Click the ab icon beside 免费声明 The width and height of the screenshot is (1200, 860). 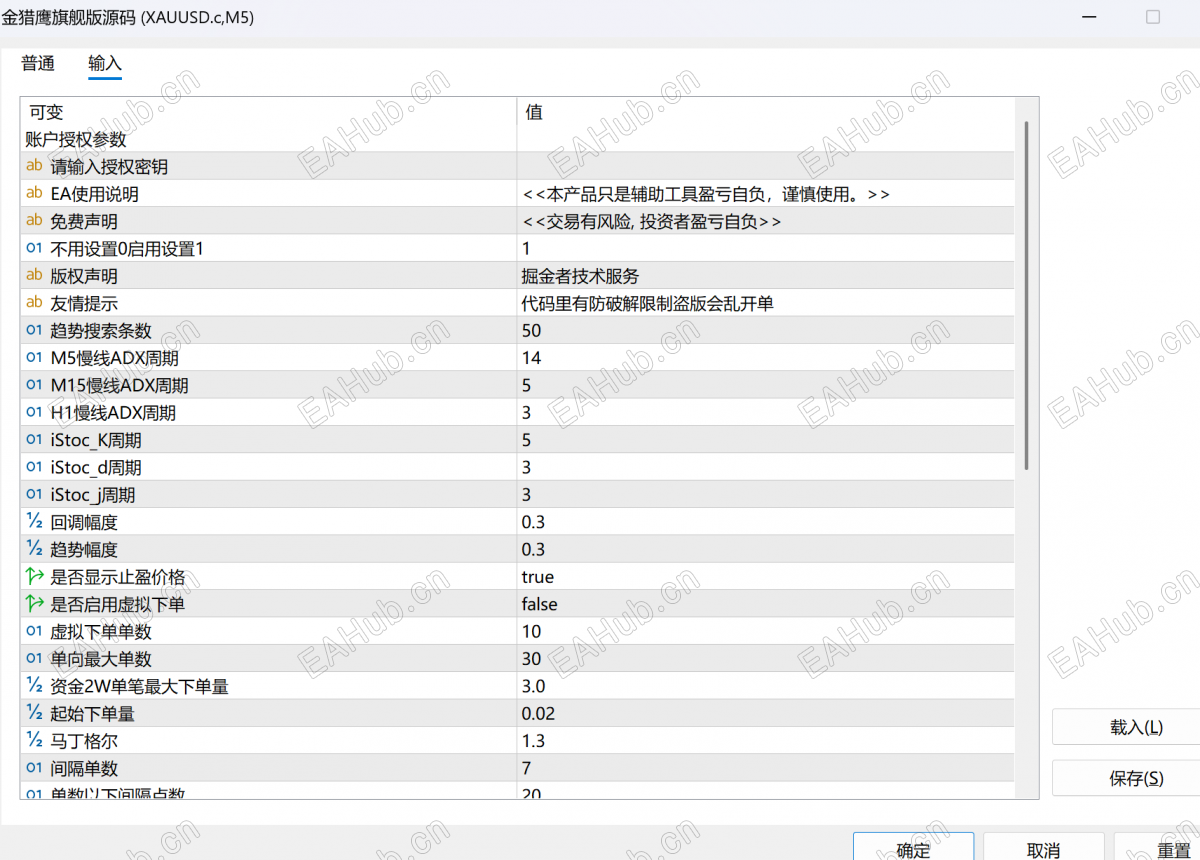pos(34,221)
